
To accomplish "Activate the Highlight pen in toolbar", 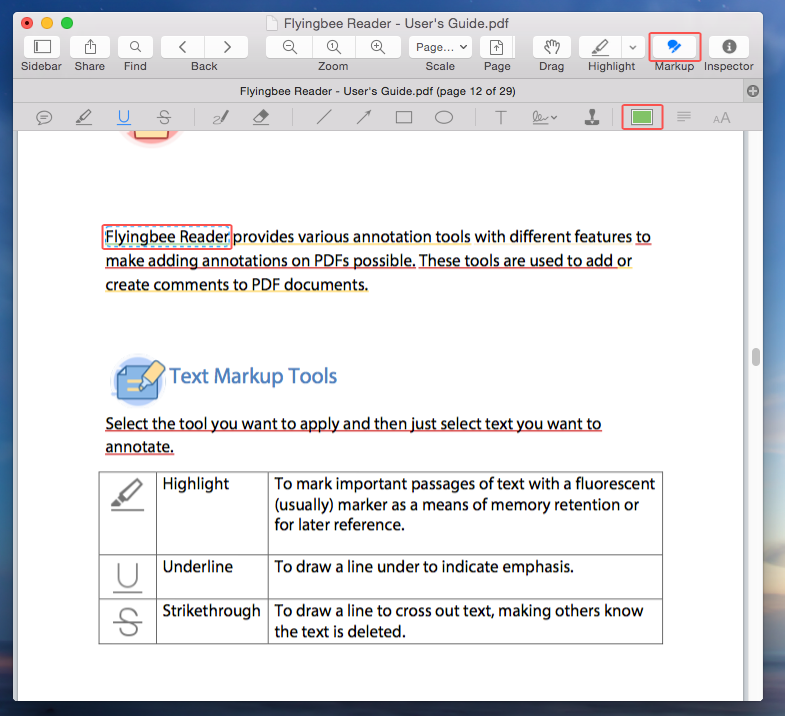I will [600, 47].
